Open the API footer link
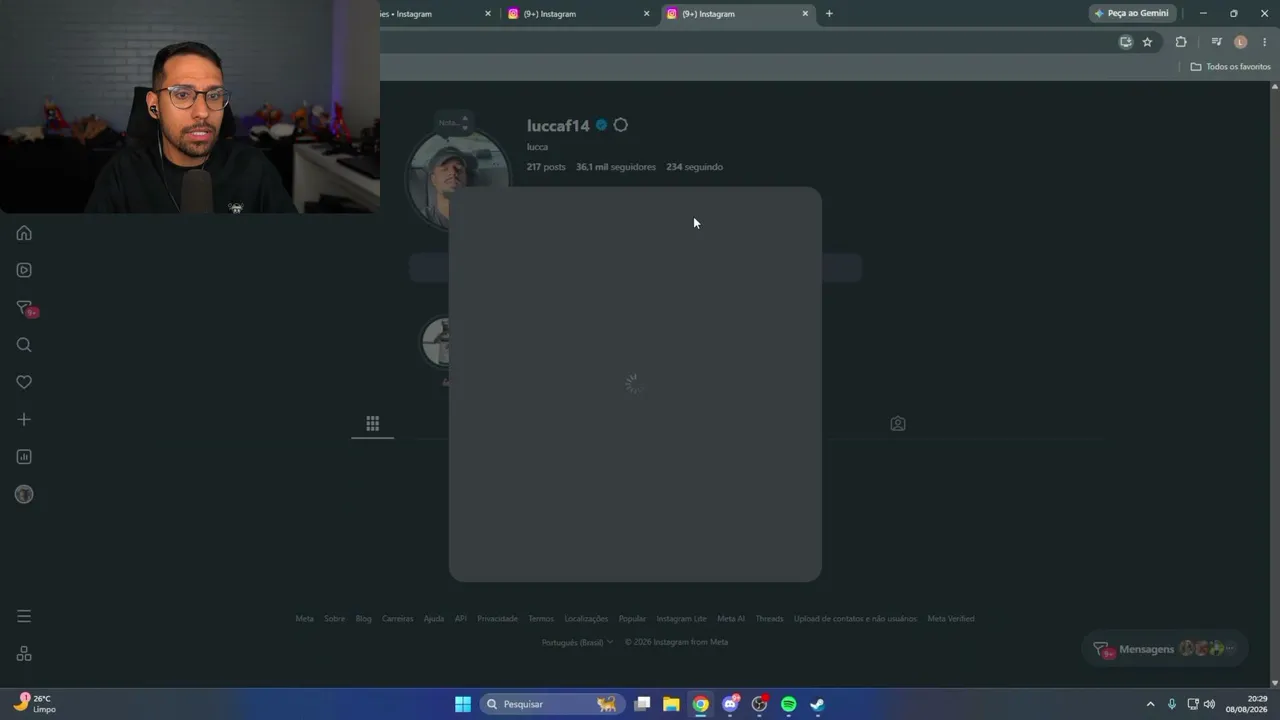Screen dimensions: 1280x720 point(460,619)
